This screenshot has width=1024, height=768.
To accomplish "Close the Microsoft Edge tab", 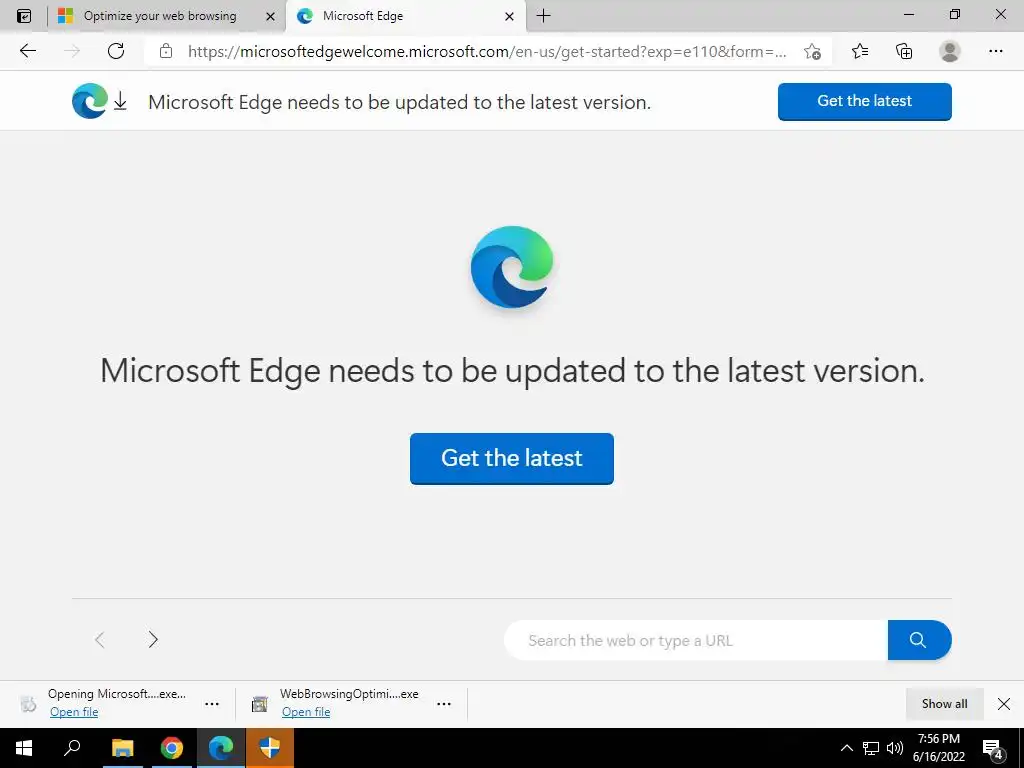I will click(x=509, y=16).
